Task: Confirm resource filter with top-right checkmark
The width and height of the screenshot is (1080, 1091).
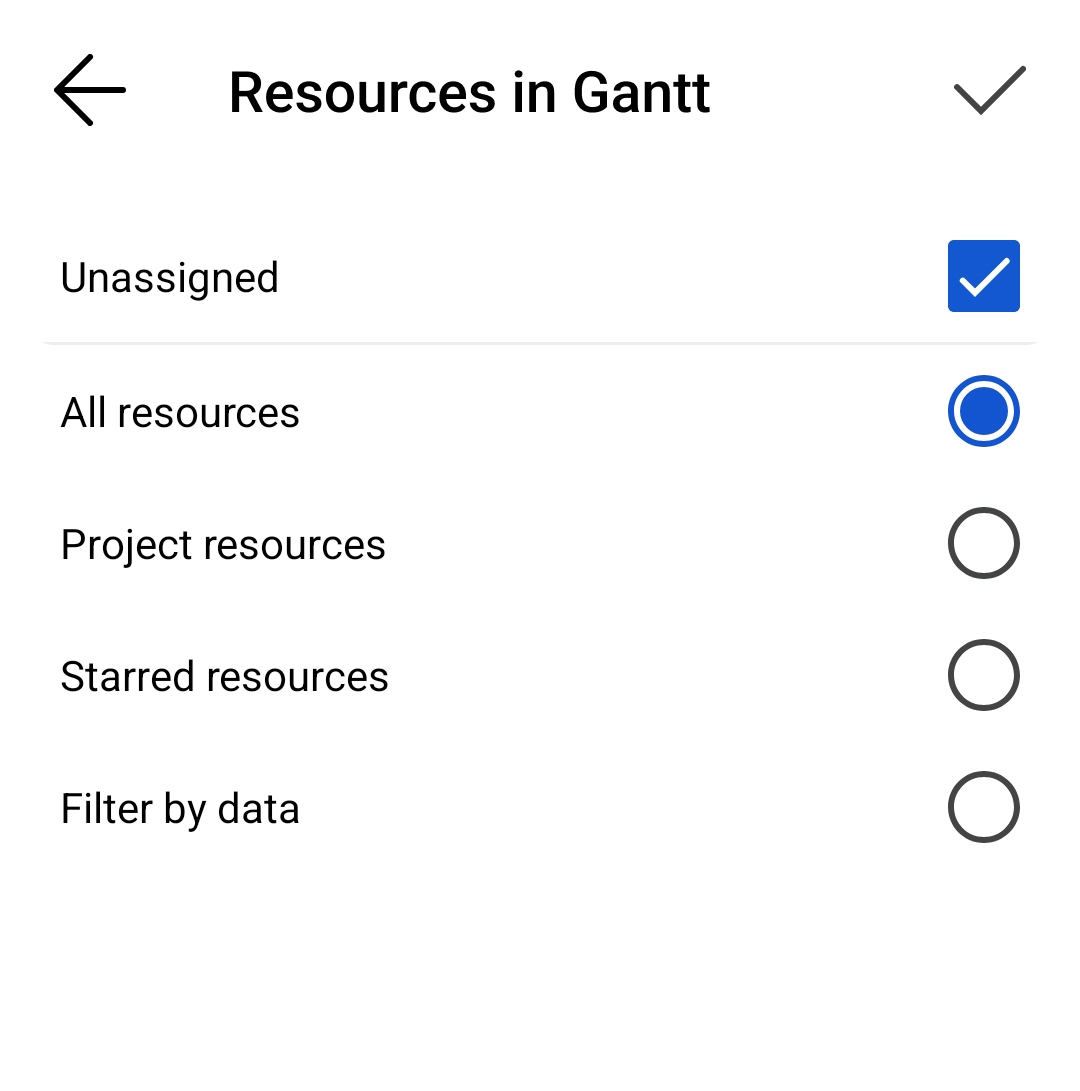Action: tap(988, 89)
